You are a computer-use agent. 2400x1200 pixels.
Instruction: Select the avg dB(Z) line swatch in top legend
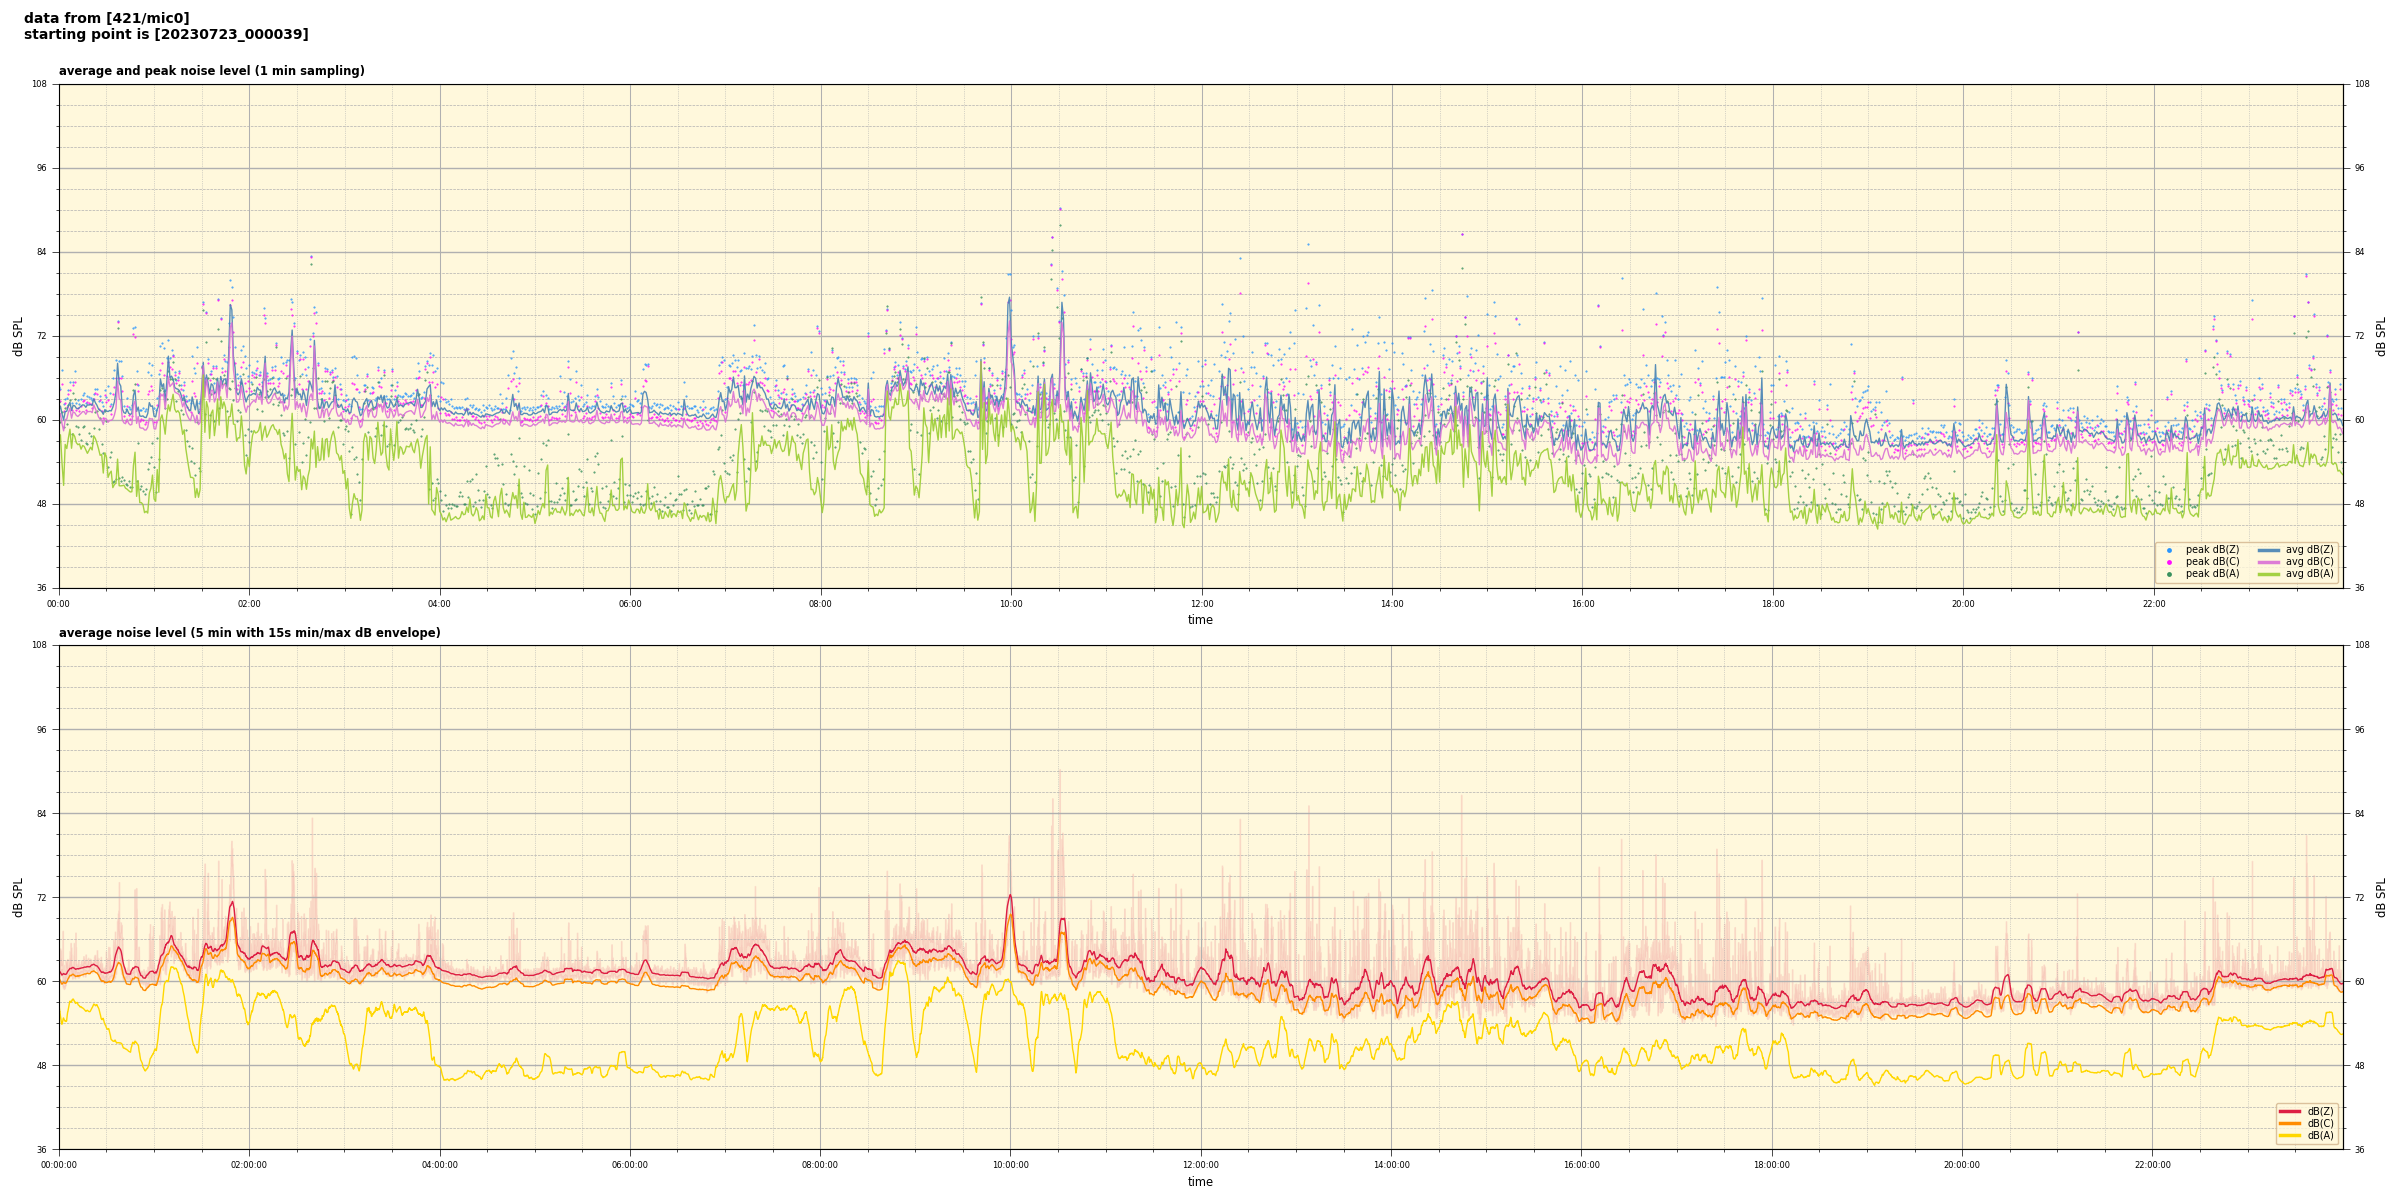pyautogui.click(x=2269, y=550)
